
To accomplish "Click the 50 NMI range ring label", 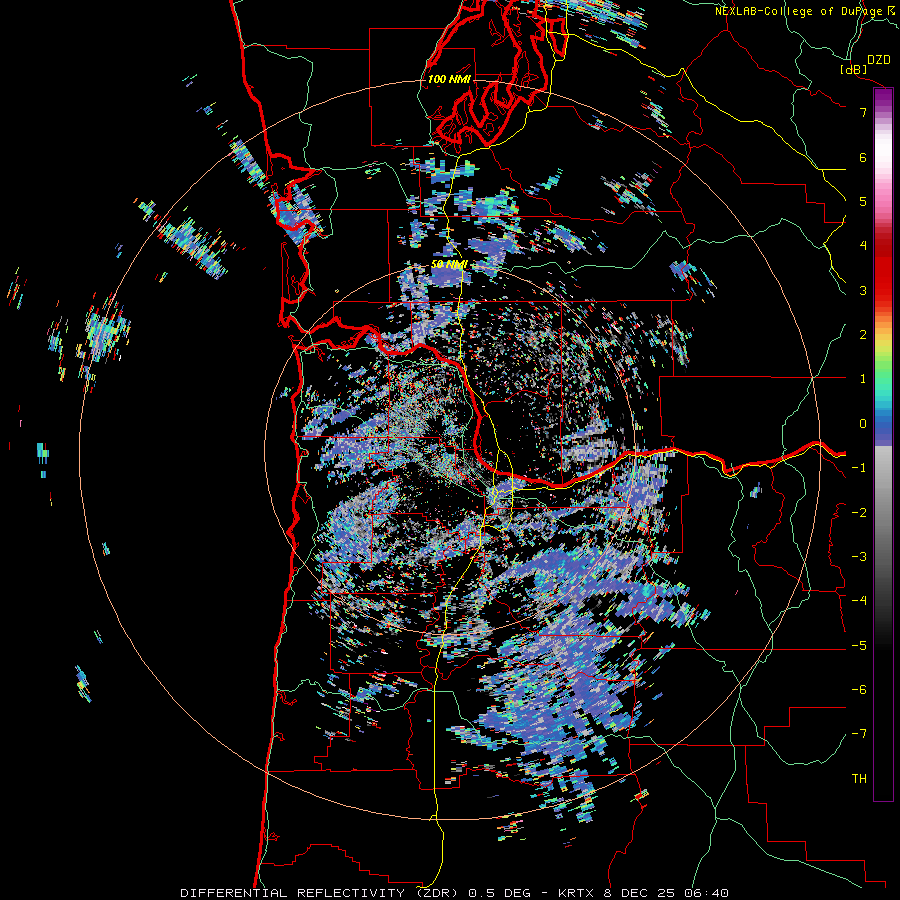I will [x=449, y=265].
